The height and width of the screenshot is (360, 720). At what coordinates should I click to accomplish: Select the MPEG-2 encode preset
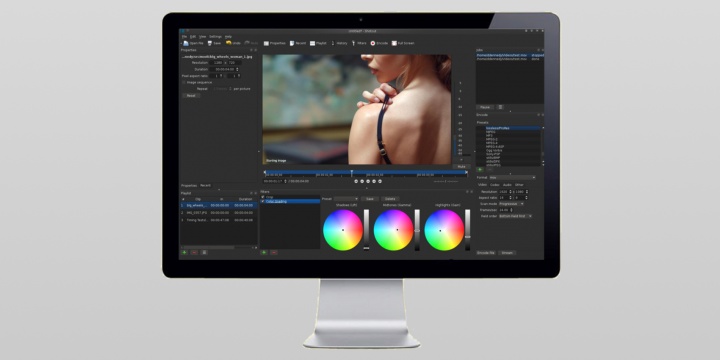point(491,139)
